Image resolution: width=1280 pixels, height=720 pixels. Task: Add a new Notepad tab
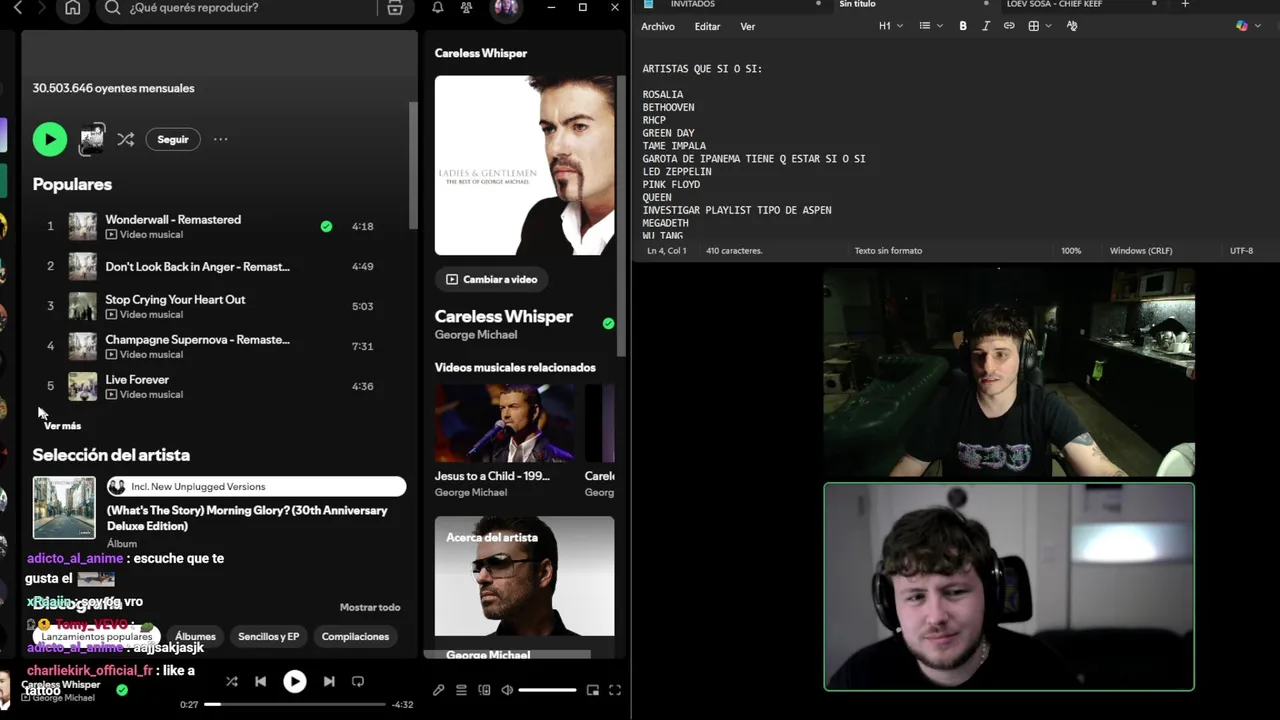pos(1185,4)
